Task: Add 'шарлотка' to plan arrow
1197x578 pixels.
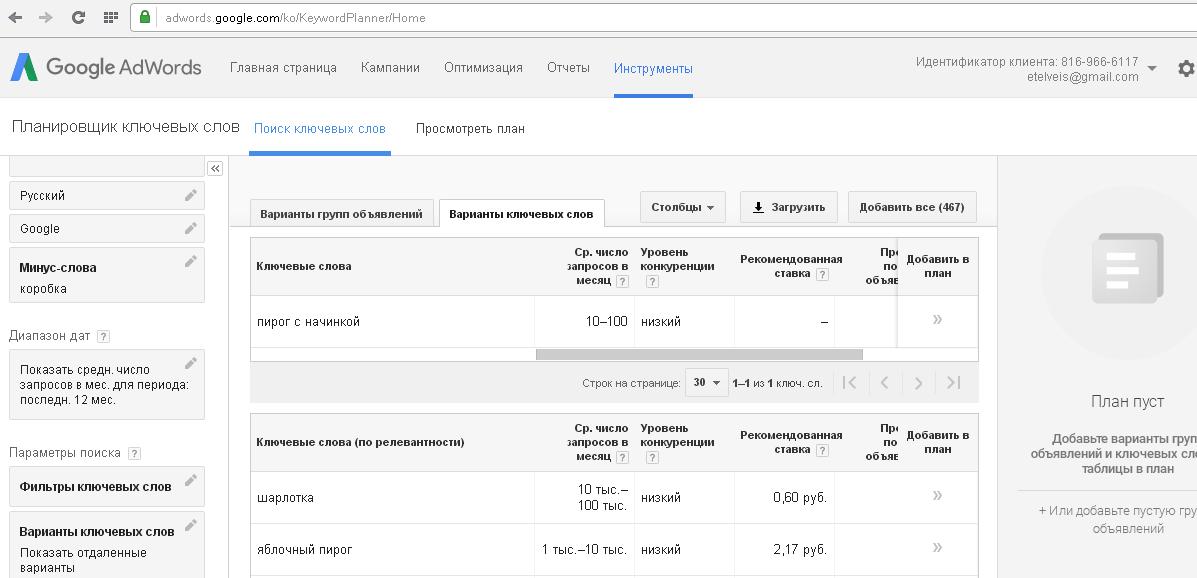Action: (937, 496)
